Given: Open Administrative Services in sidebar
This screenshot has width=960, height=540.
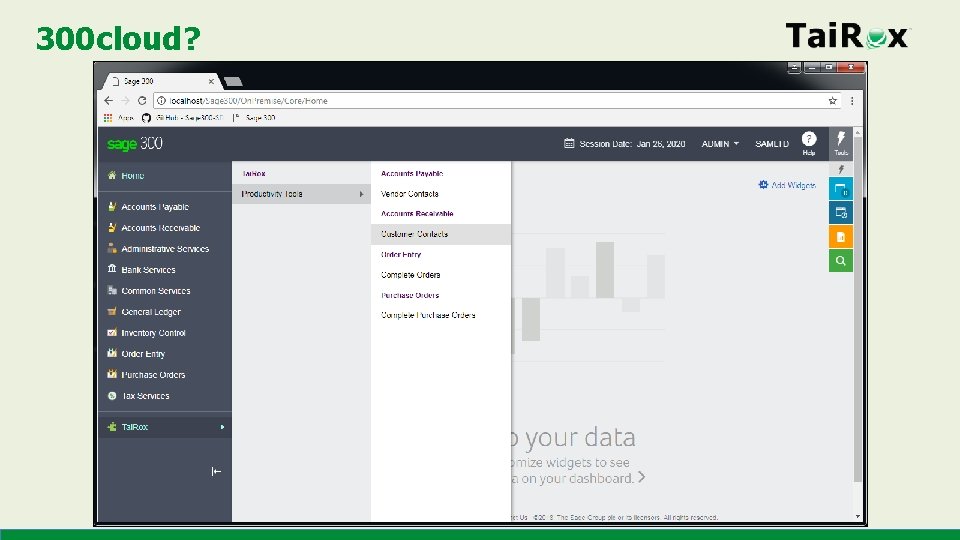Looking at the screenshot, I should [x=164, y=249].
